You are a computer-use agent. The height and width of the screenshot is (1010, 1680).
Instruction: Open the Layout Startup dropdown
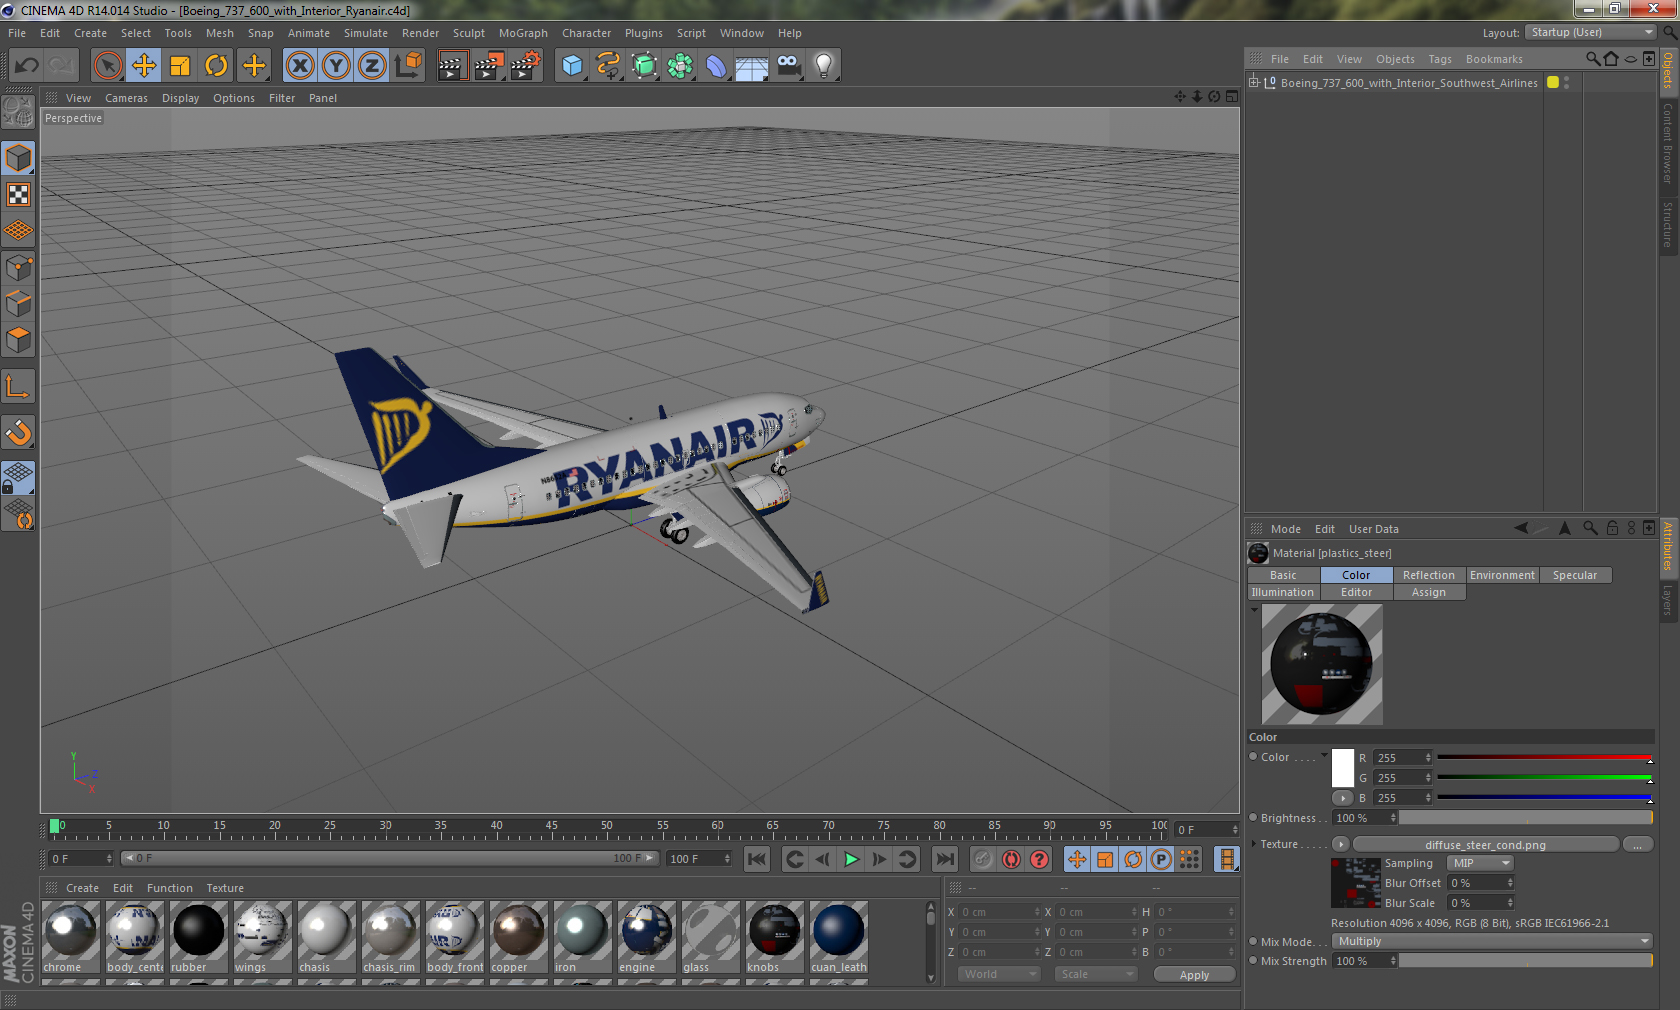coord(1591,32)
